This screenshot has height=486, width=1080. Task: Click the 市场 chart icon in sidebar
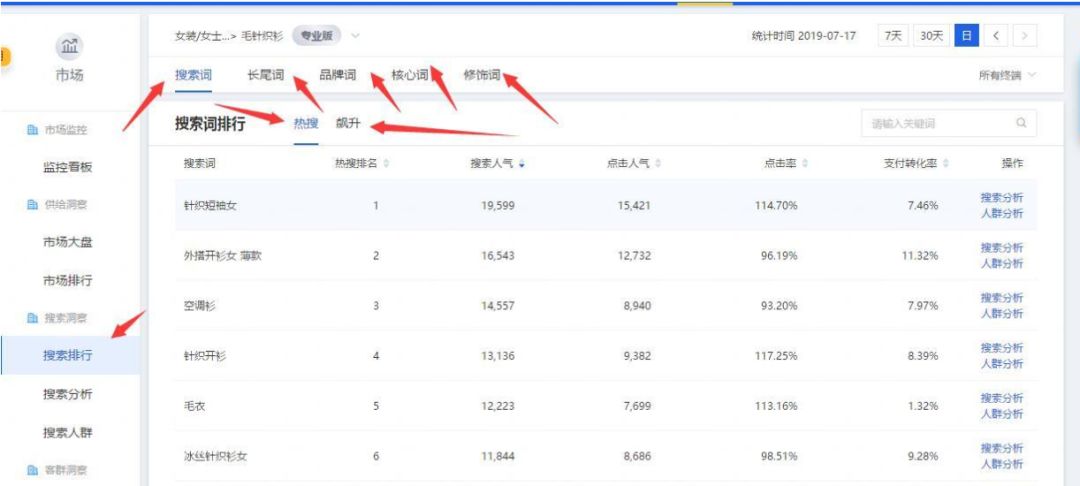tap(69, 46)
